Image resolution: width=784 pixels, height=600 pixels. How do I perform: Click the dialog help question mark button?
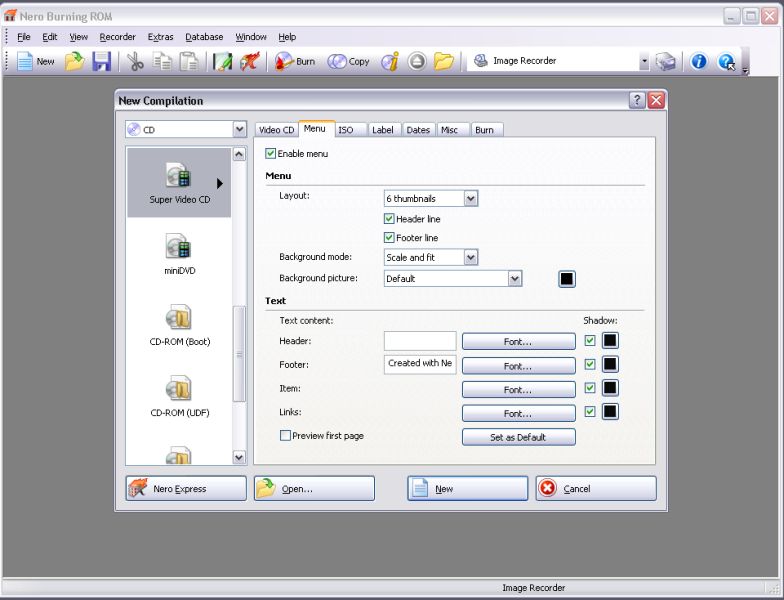coord(636,100)
